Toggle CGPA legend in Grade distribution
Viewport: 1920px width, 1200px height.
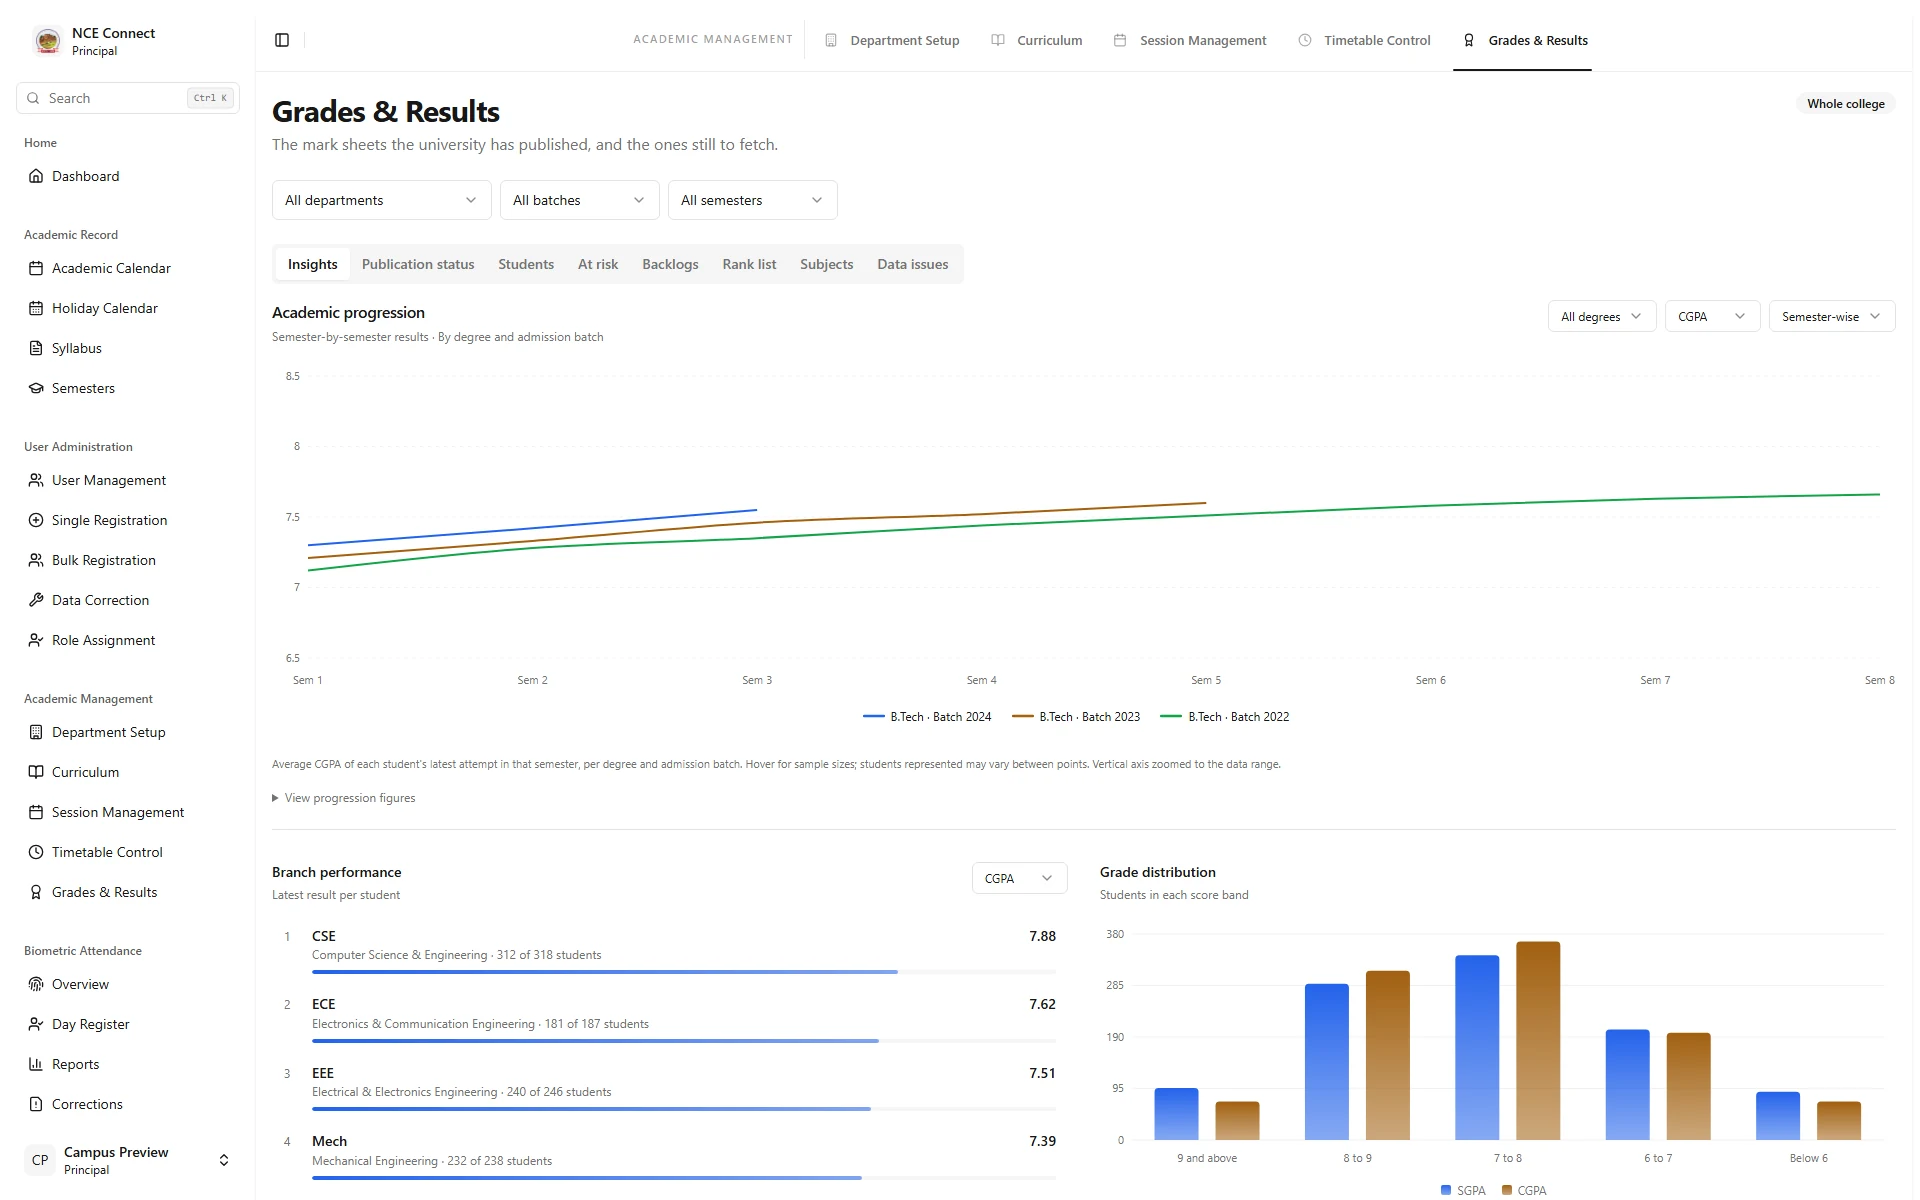coord(1524,1190)
